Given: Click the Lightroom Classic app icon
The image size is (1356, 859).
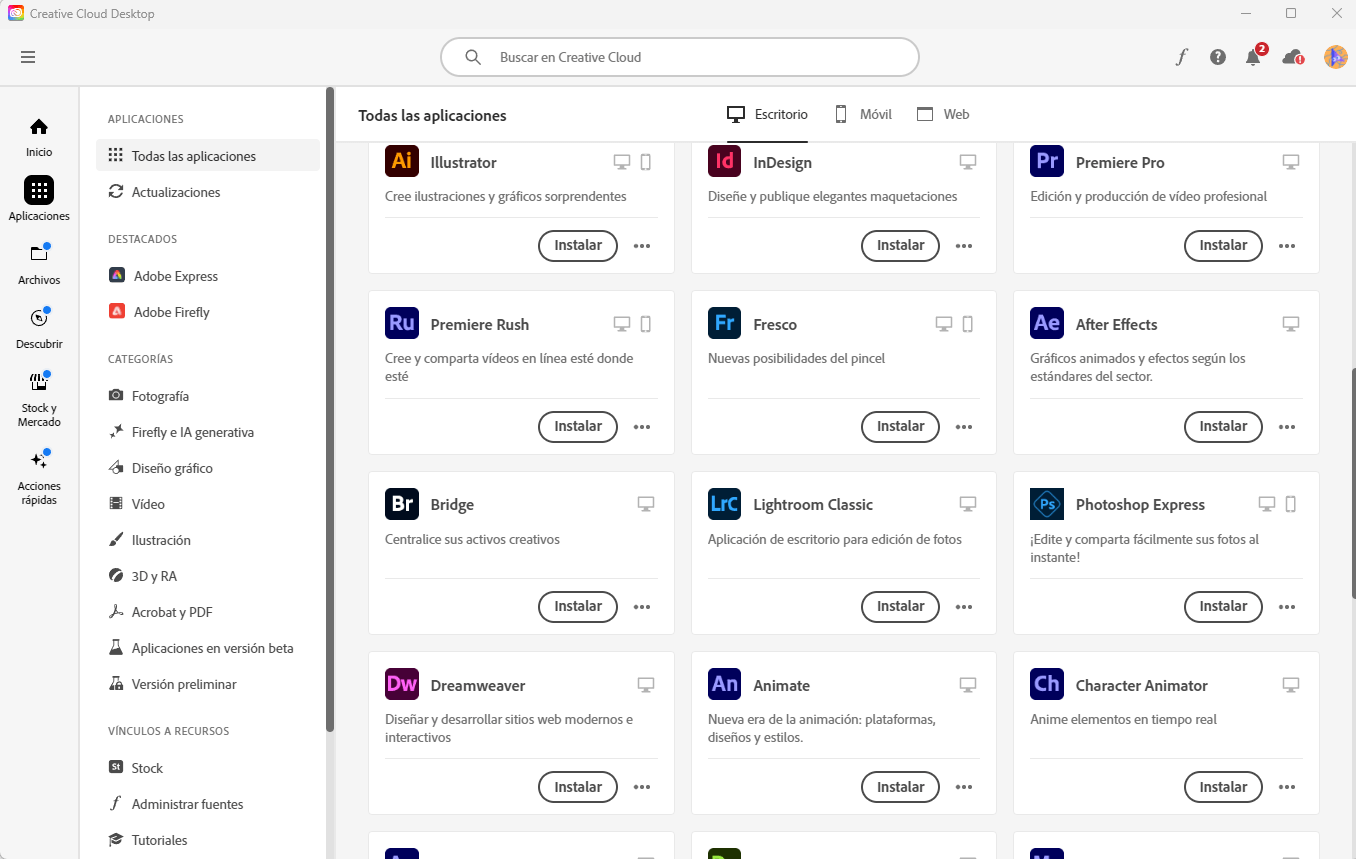Looking at the screenshot, I should click(x=724, y=504).
